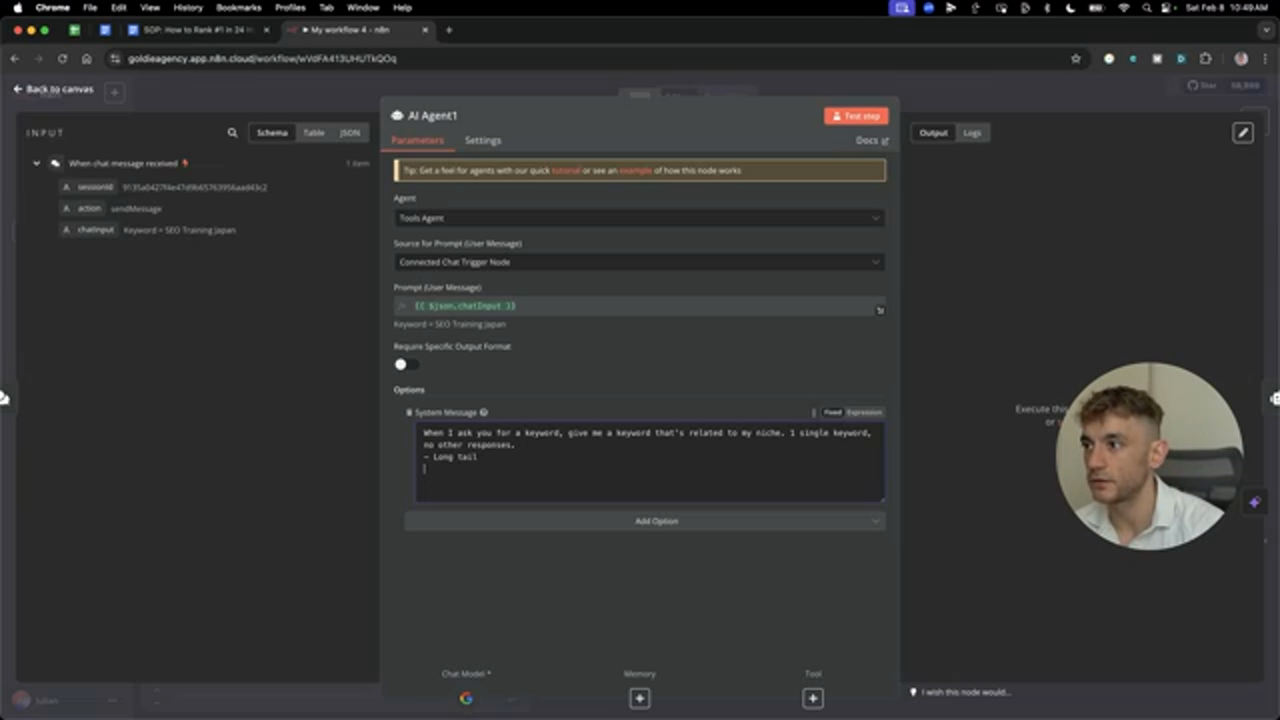Click the Wi-Fi icon in menu bar

point(1123,7)
